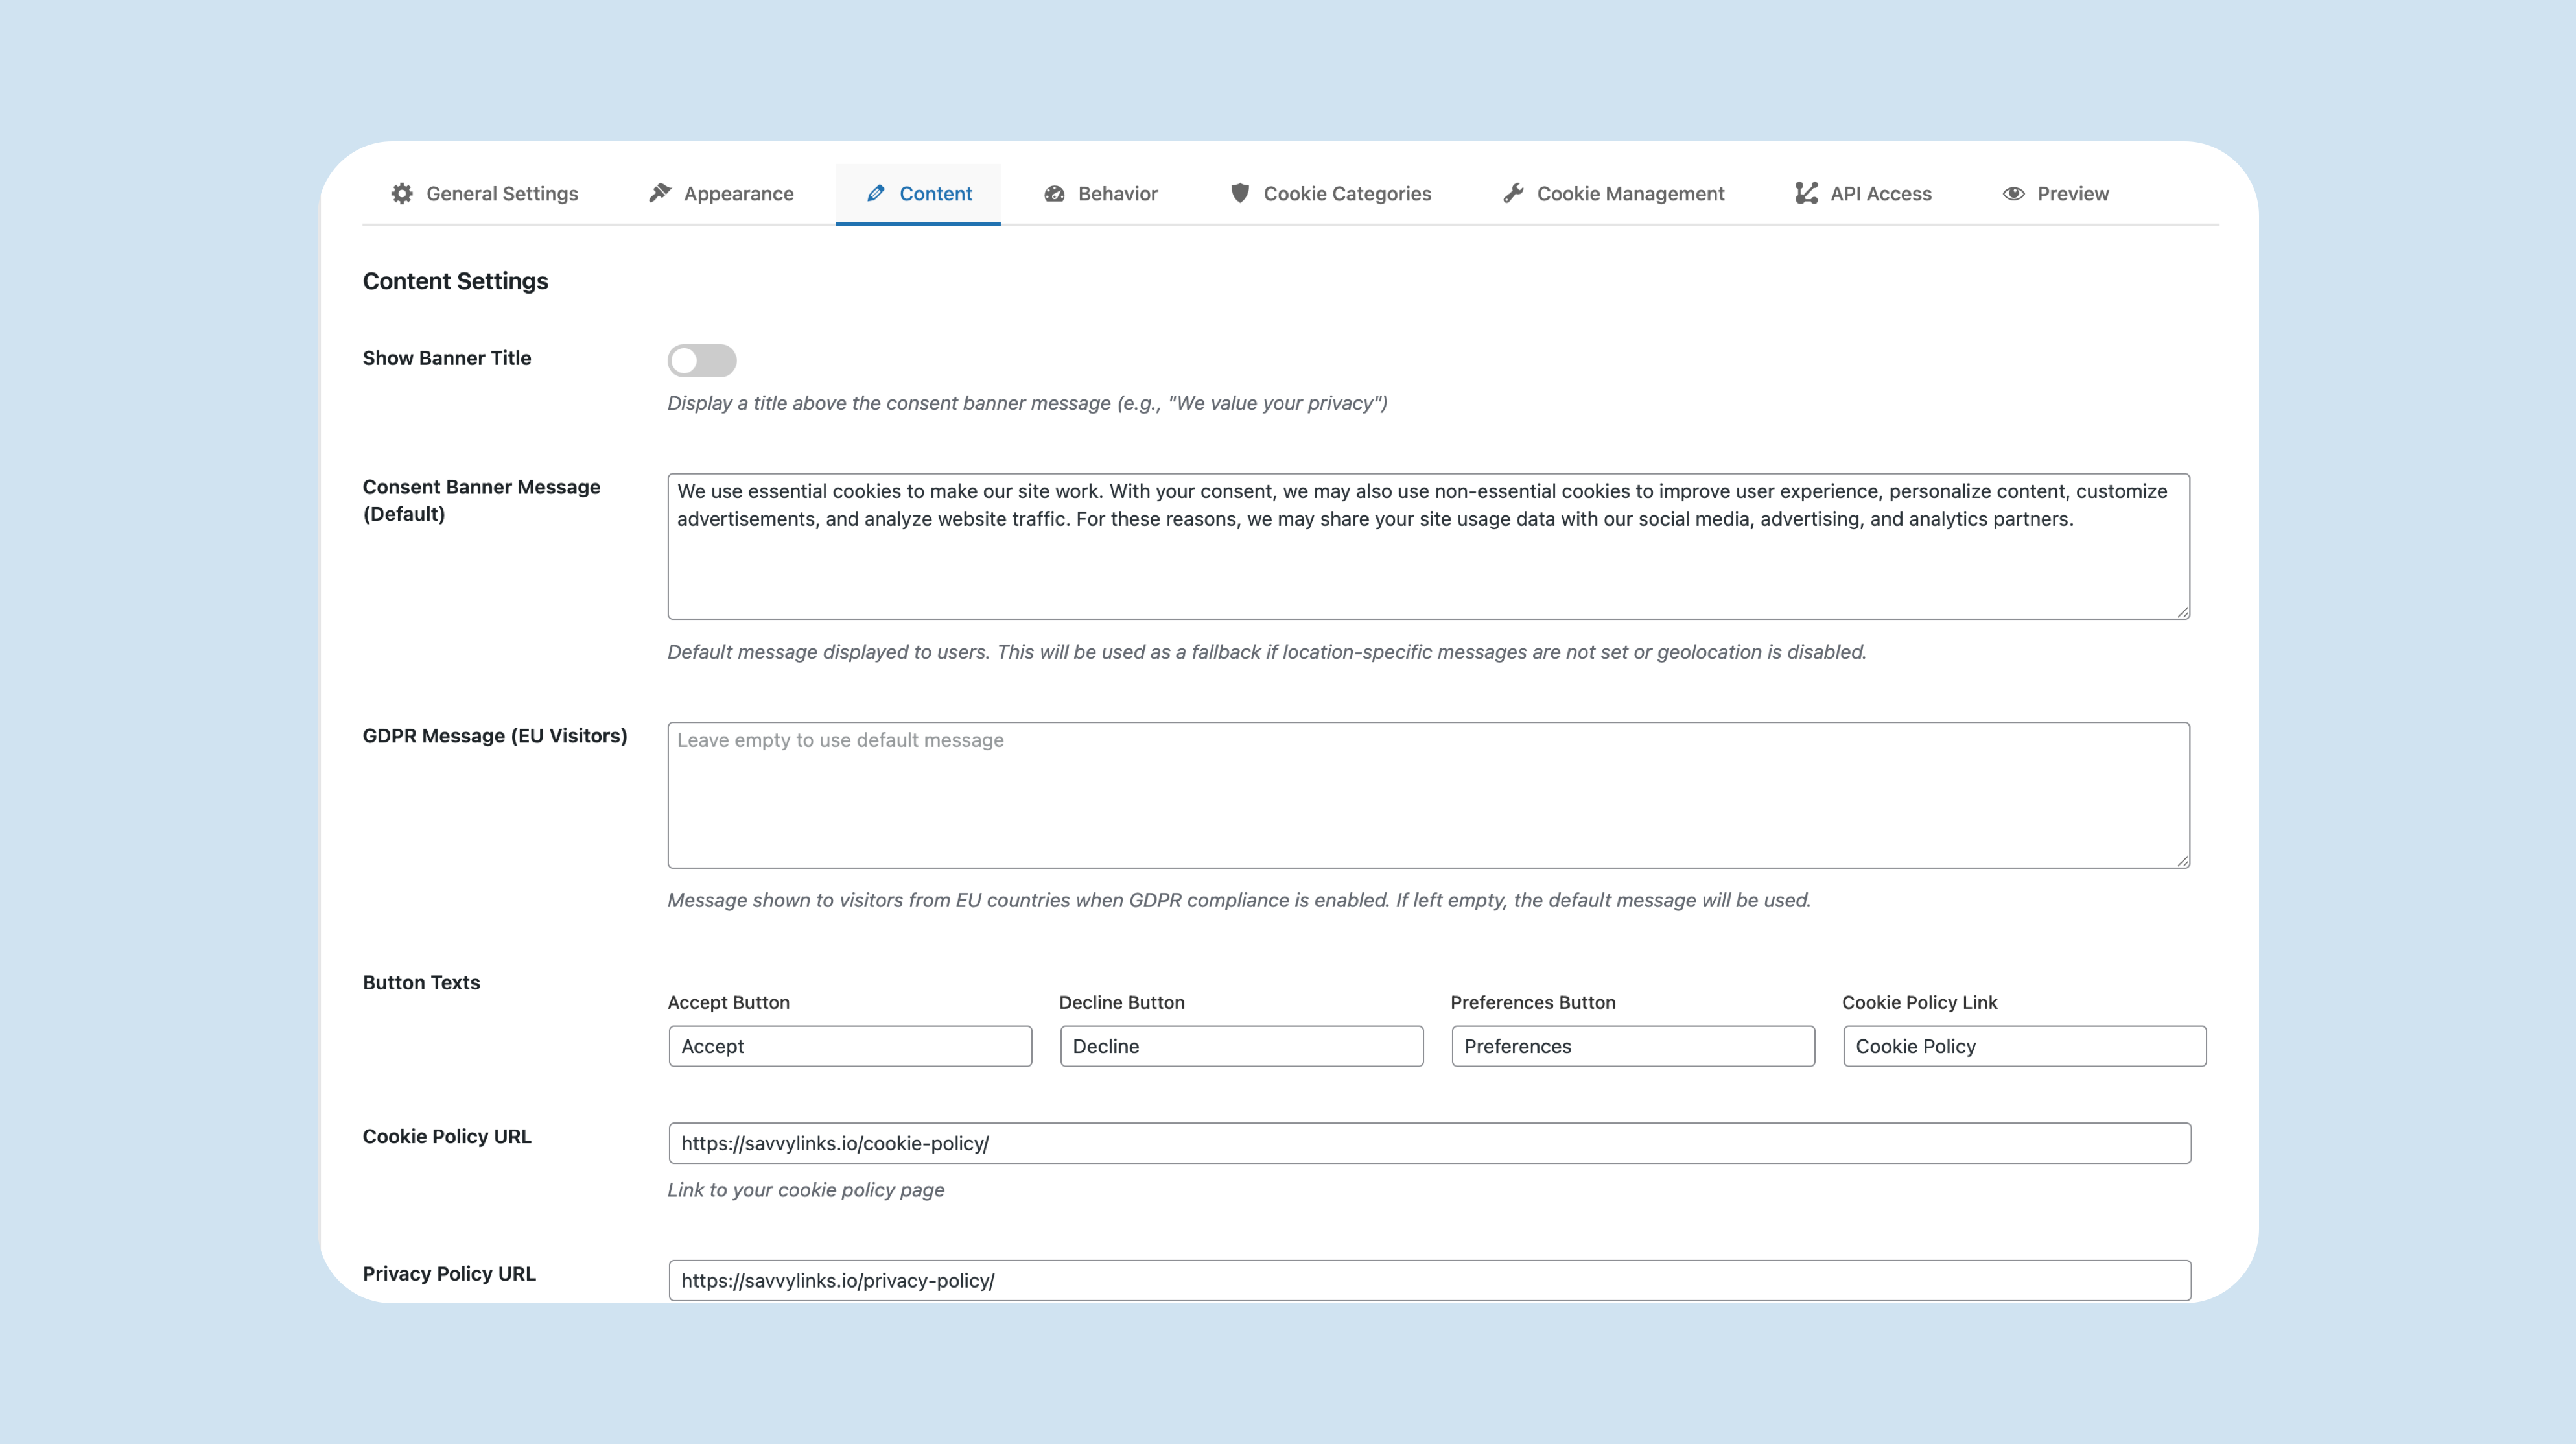Click the paintbrush icon beside Appearance

(x=661, y=193)
